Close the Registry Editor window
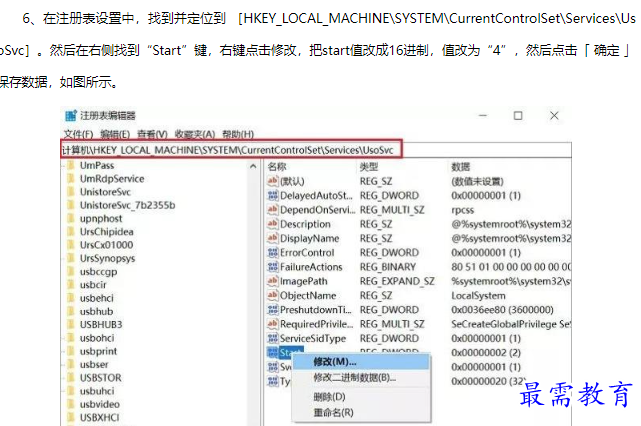Screen dimensions: 641x426 click(x=554, y=116)
